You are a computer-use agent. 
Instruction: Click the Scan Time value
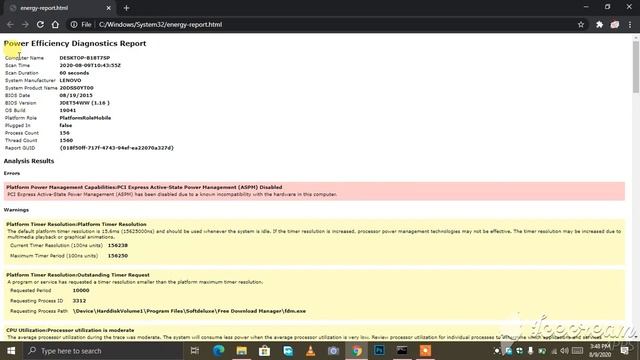tap(90, 65)
